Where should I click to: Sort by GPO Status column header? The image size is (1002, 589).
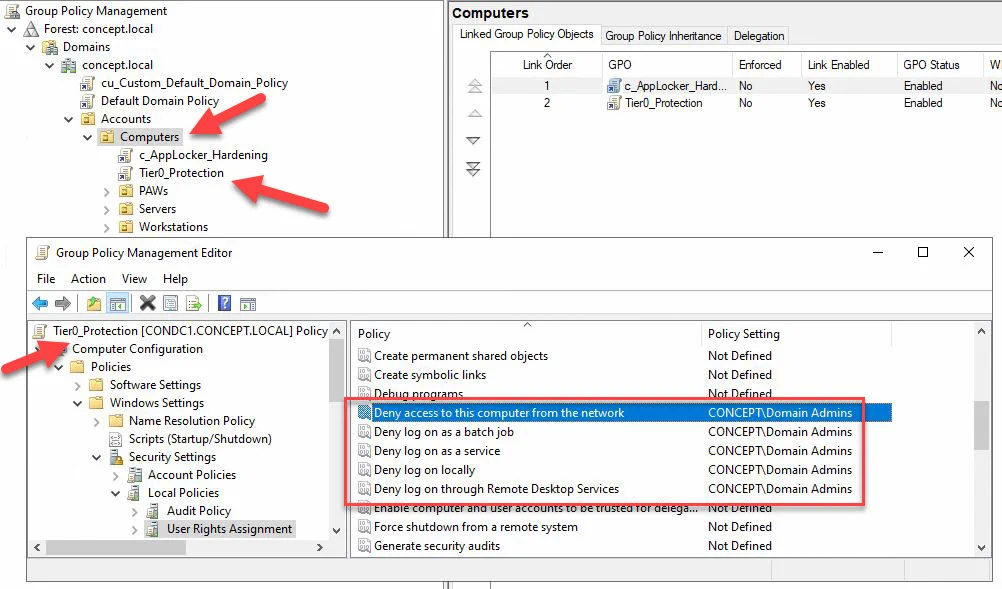click(x=939, y=65)
